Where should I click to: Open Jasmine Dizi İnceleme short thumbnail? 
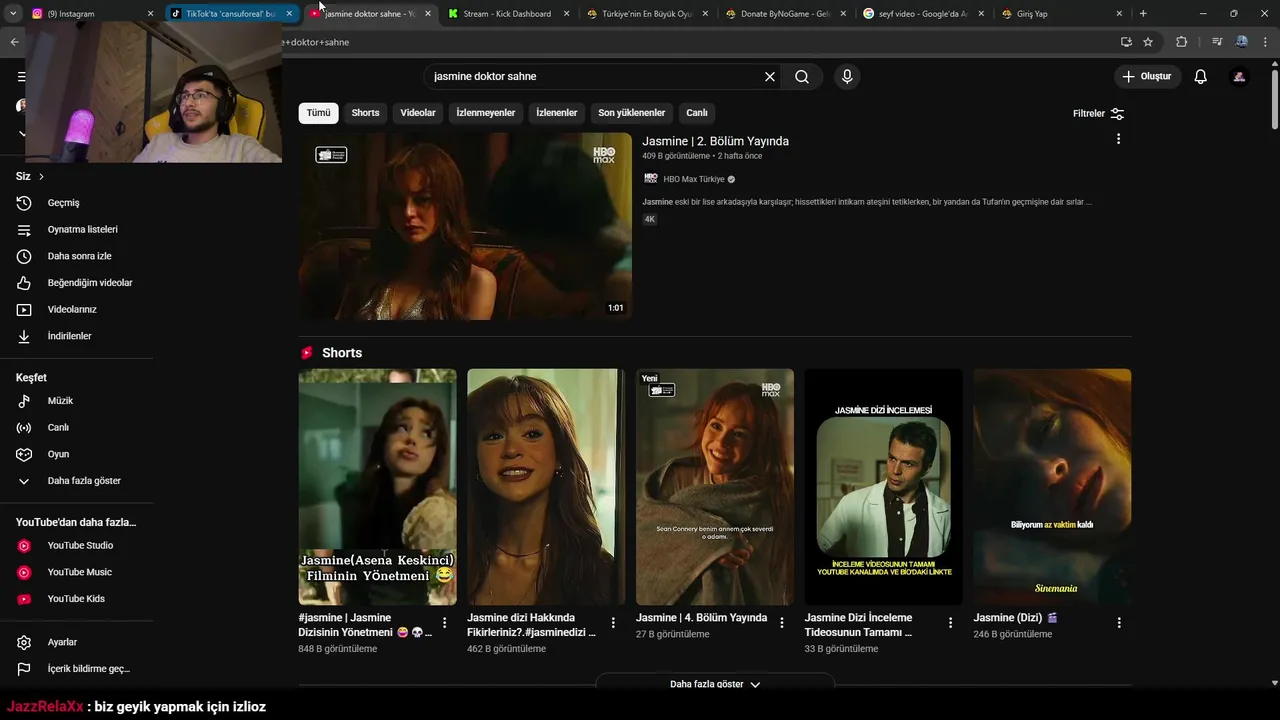coord(883,487)
